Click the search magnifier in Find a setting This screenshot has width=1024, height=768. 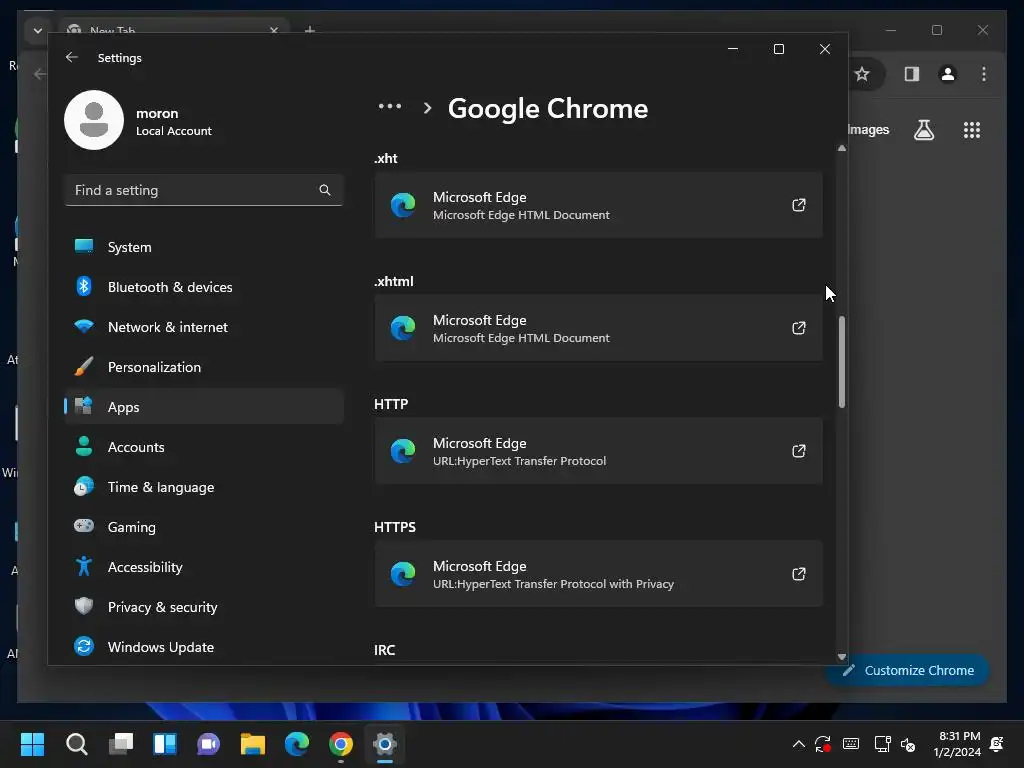(x=325, y=190)
